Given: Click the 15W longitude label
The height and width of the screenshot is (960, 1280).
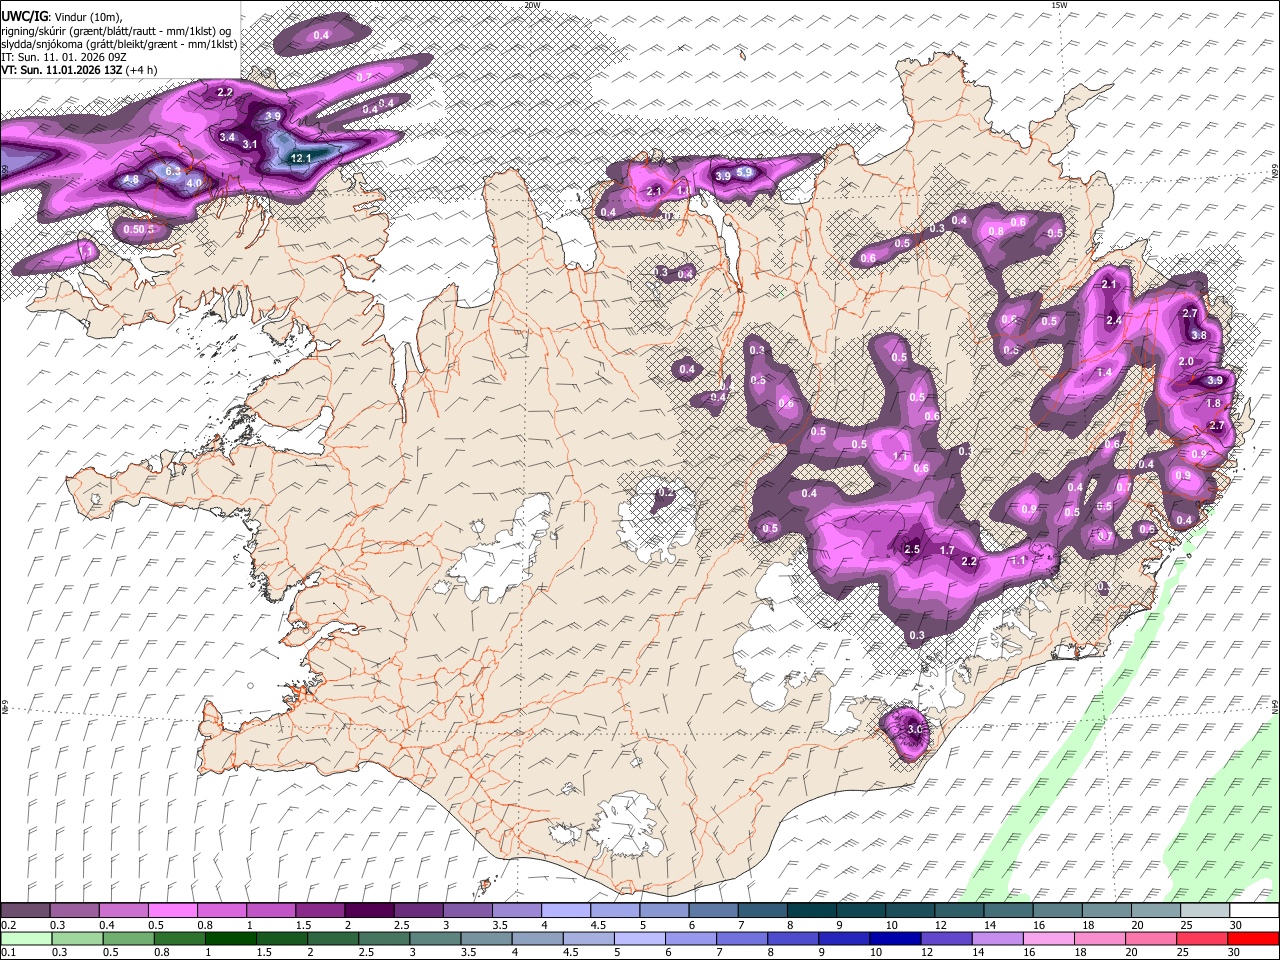Looking at the screenshot, I should pos(1059,5).
